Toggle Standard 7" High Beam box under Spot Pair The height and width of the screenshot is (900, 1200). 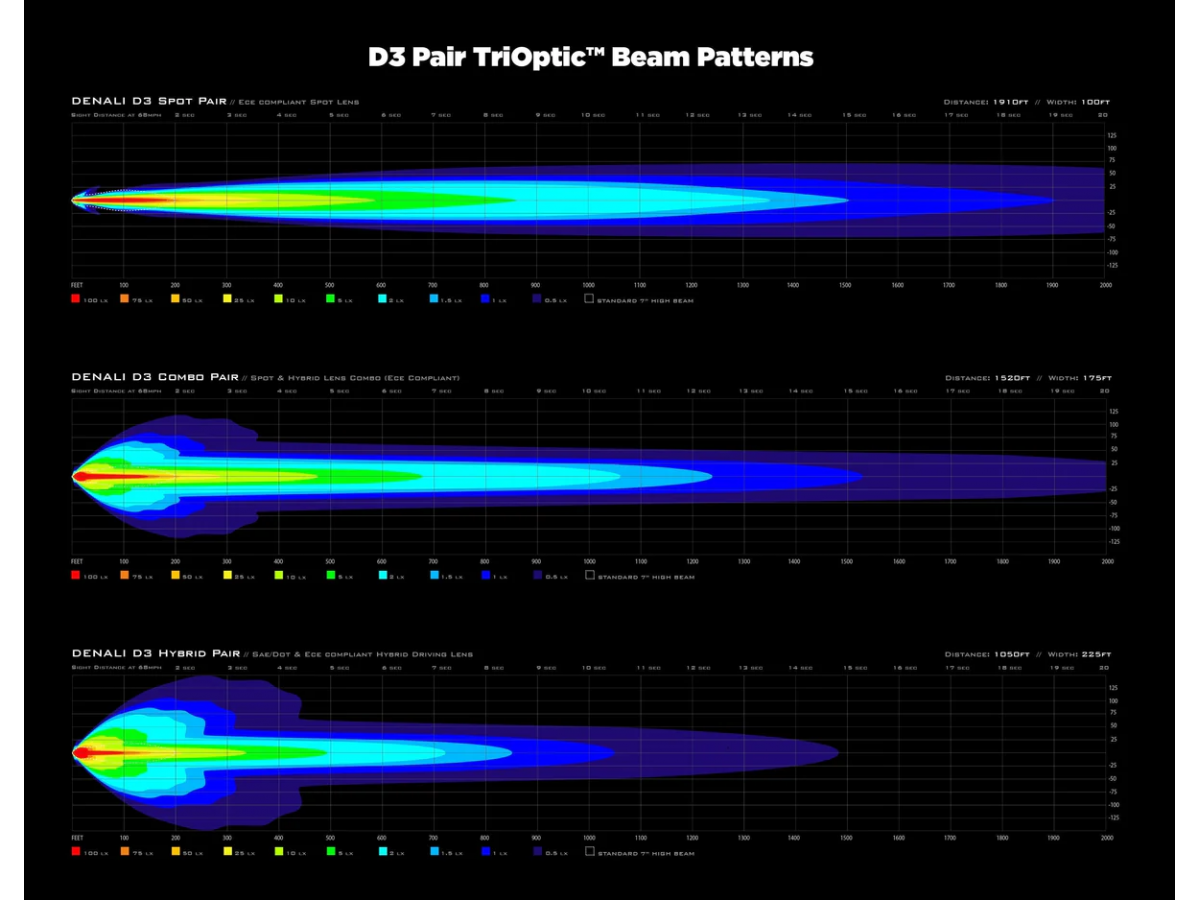tap(589, 299)
